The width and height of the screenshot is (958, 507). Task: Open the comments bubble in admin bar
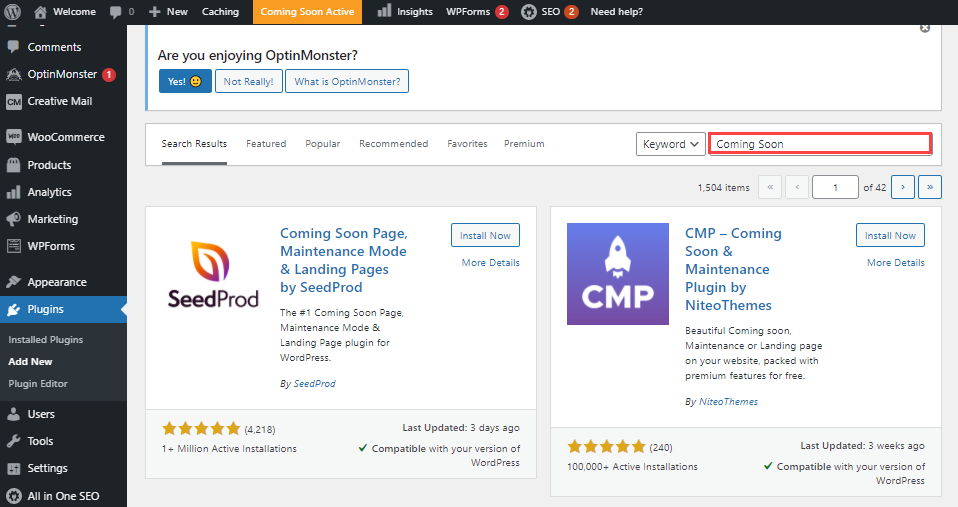coord(122,12)
